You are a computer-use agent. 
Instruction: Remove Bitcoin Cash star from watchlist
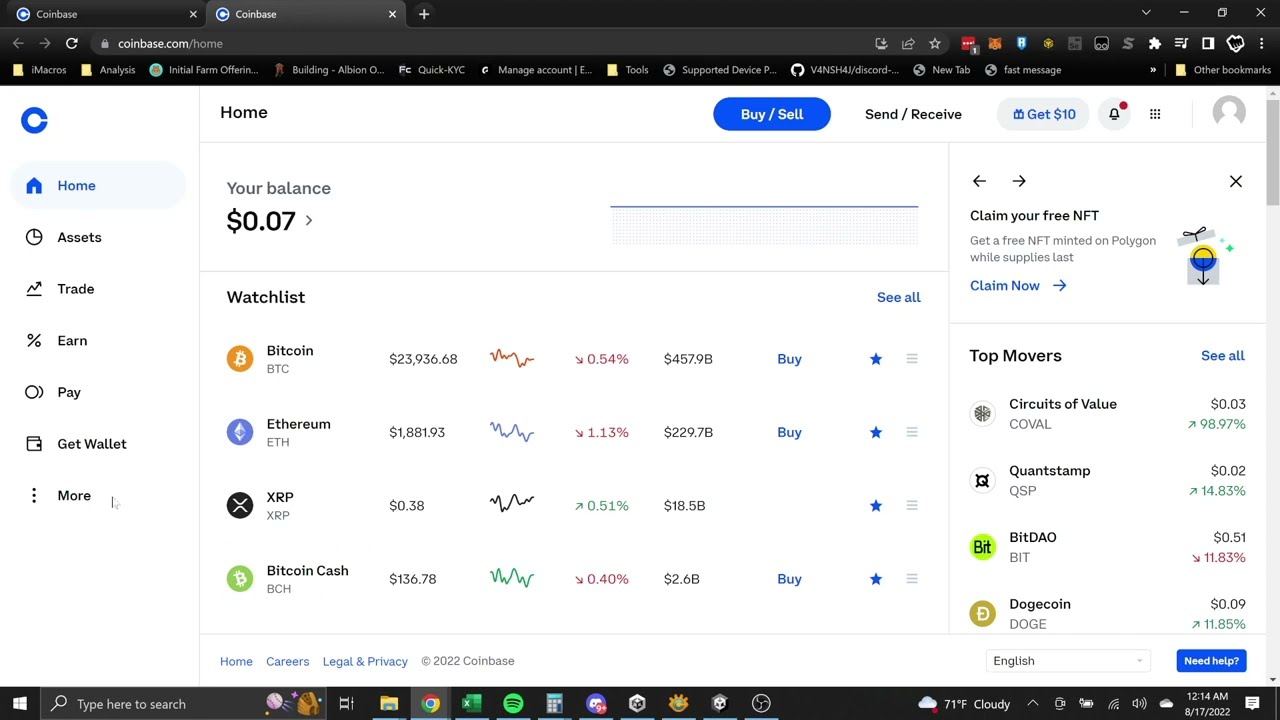876,579
